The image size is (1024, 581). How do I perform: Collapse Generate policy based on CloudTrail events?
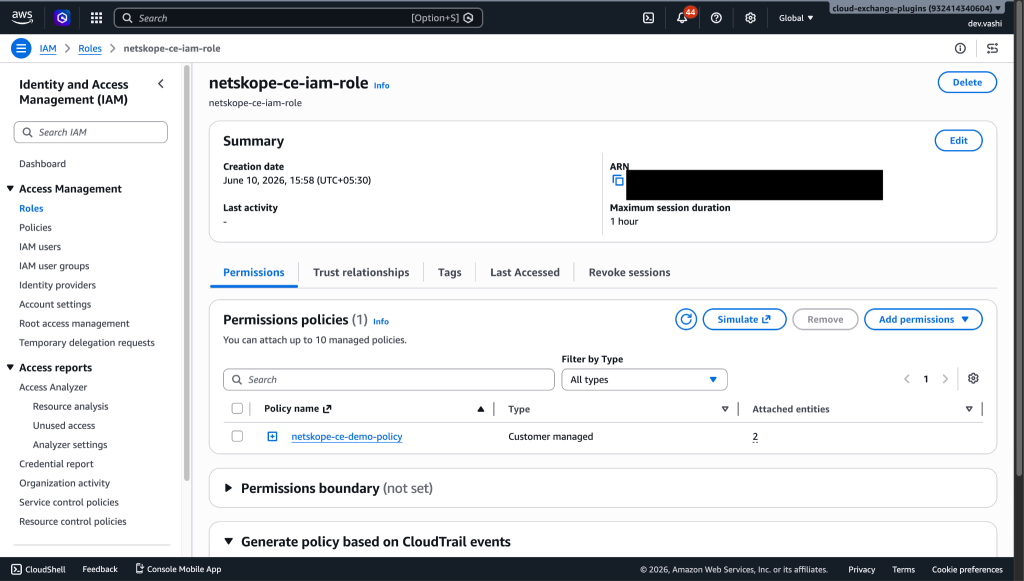tap(228, 541)
